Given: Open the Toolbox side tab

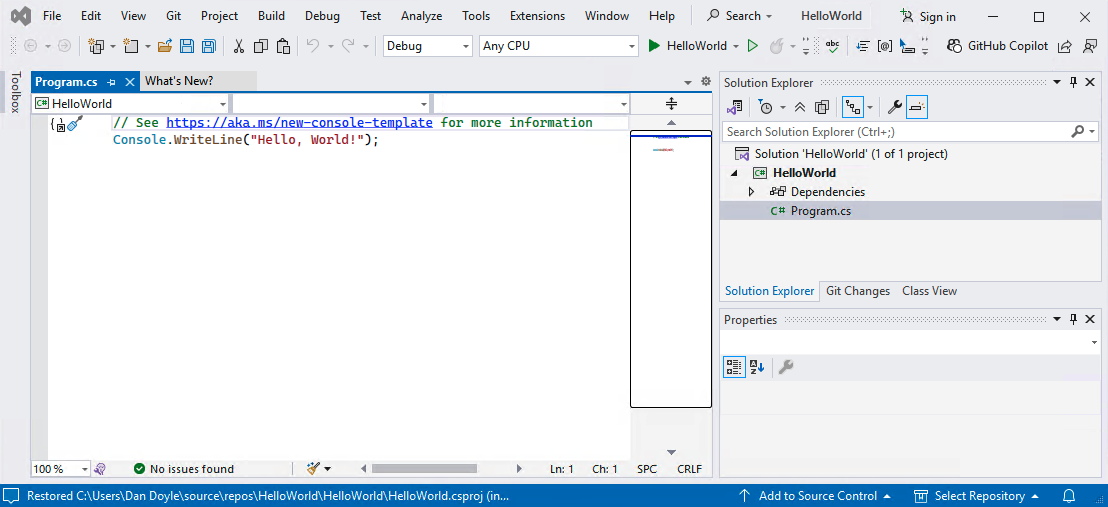Looking at the screenshot, I should [x=16, y=92].
